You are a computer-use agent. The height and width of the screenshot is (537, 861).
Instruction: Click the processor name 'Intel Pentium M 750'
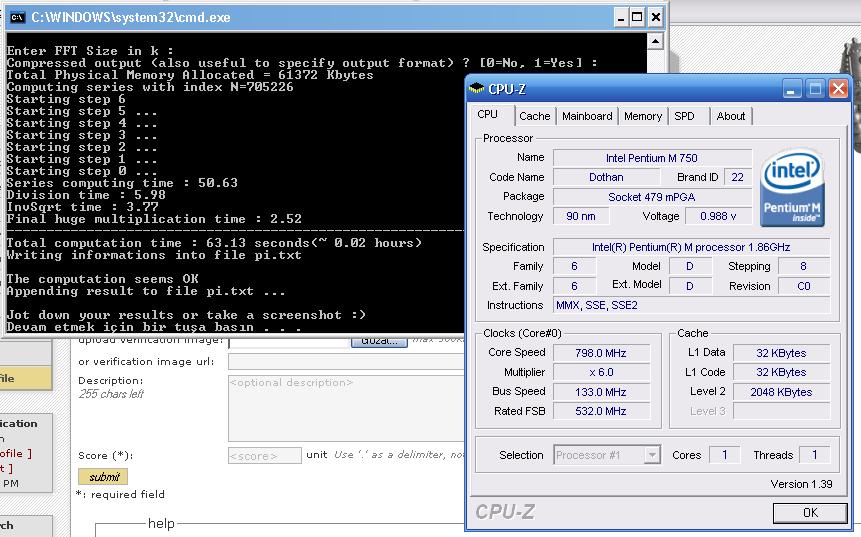point(652,158)
